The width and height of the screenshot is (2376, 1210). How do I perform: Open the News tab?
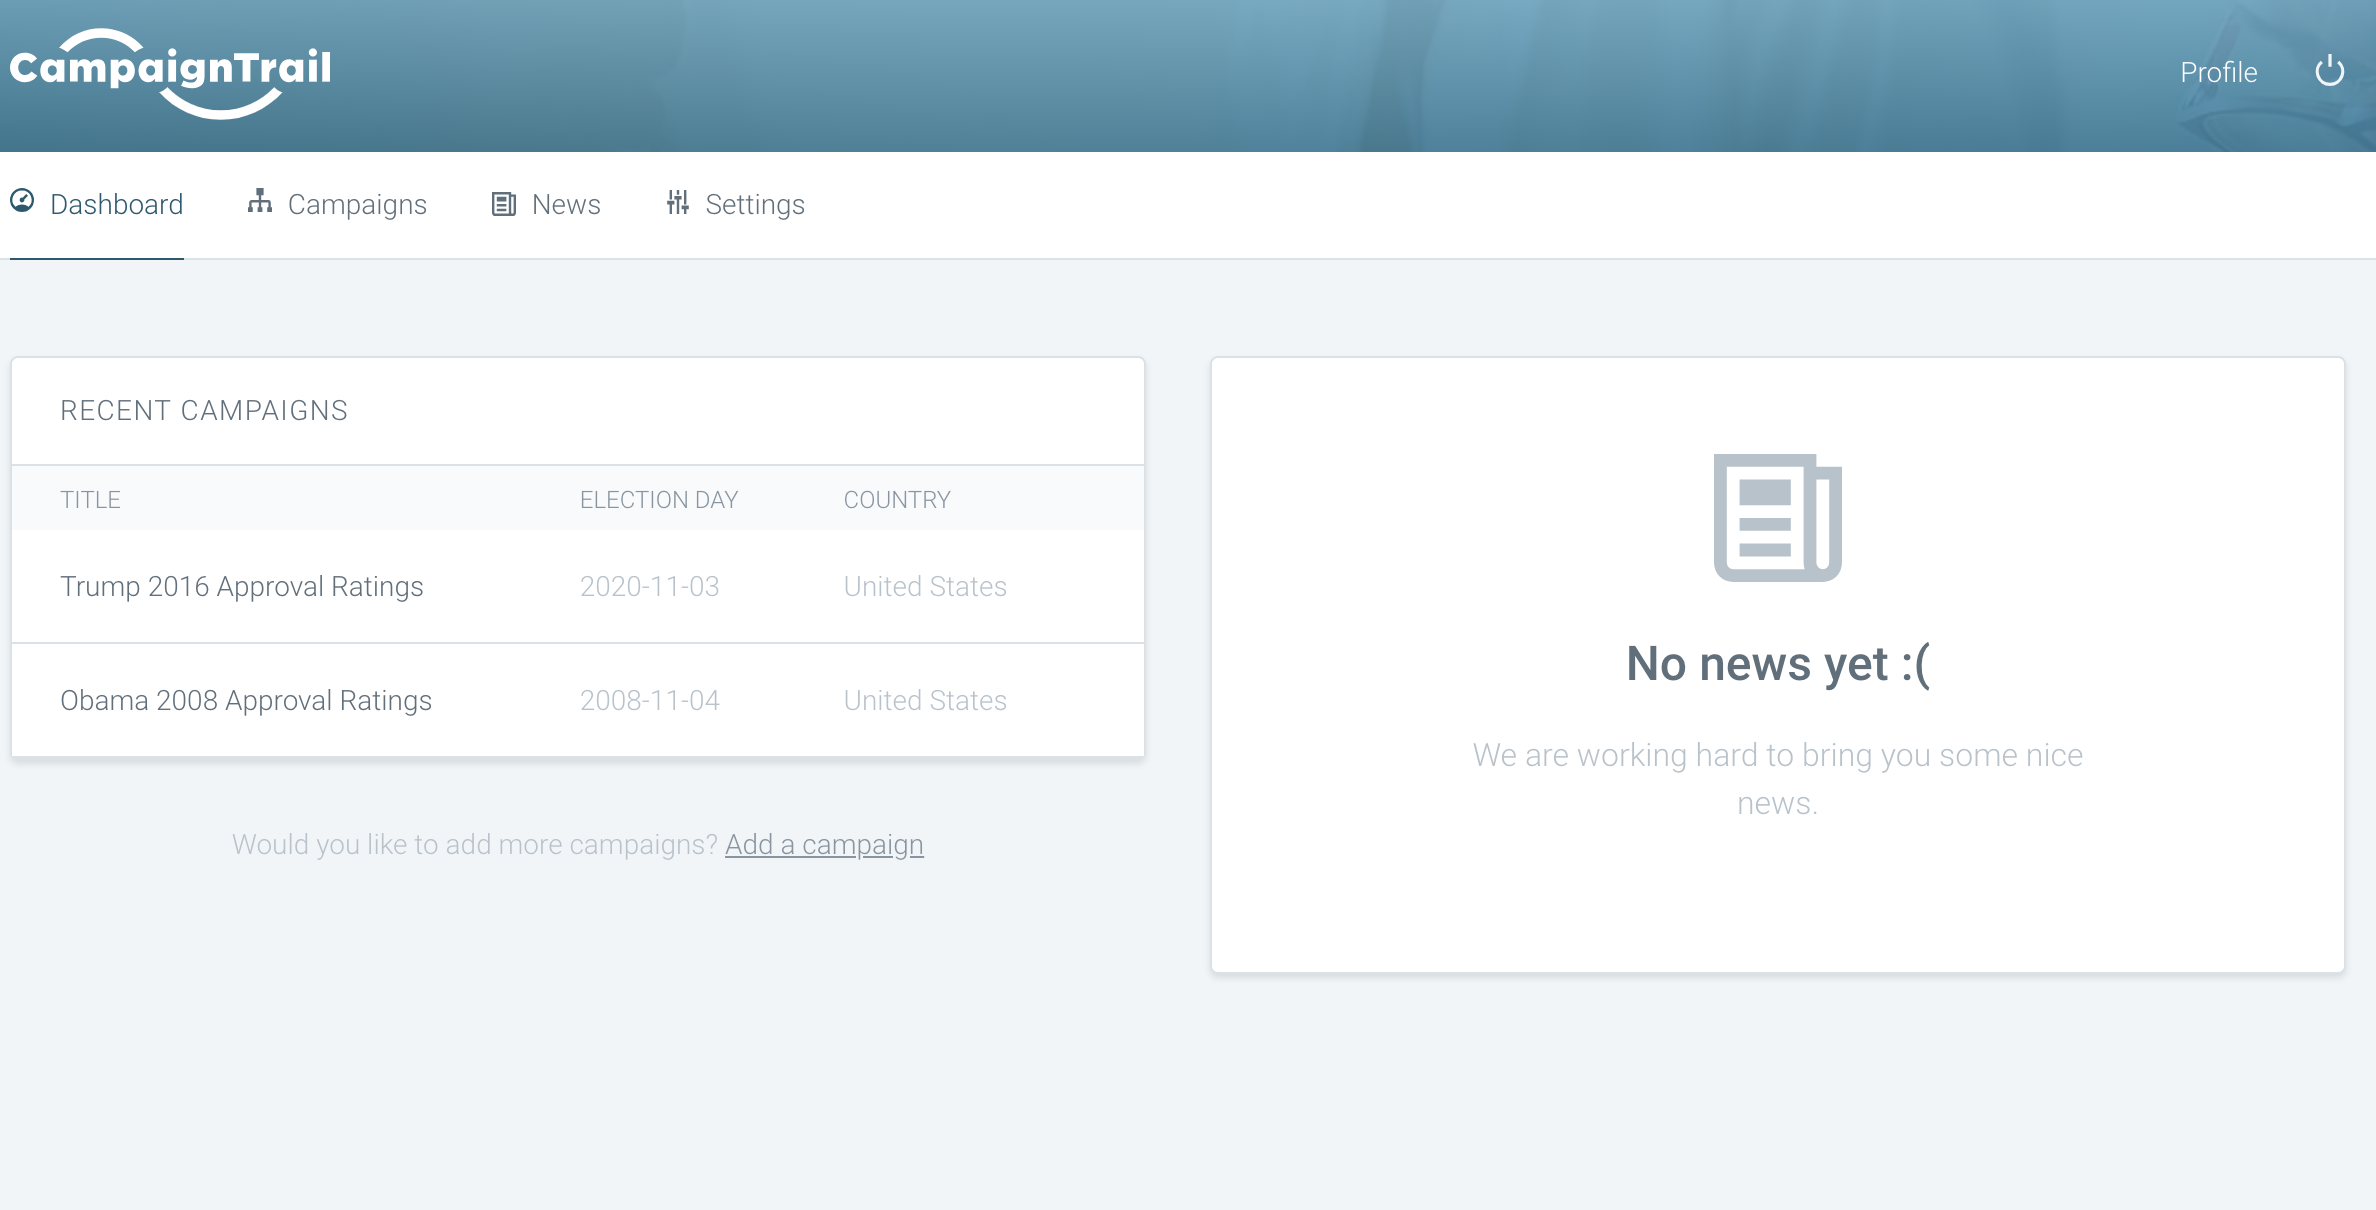point(565,204)
